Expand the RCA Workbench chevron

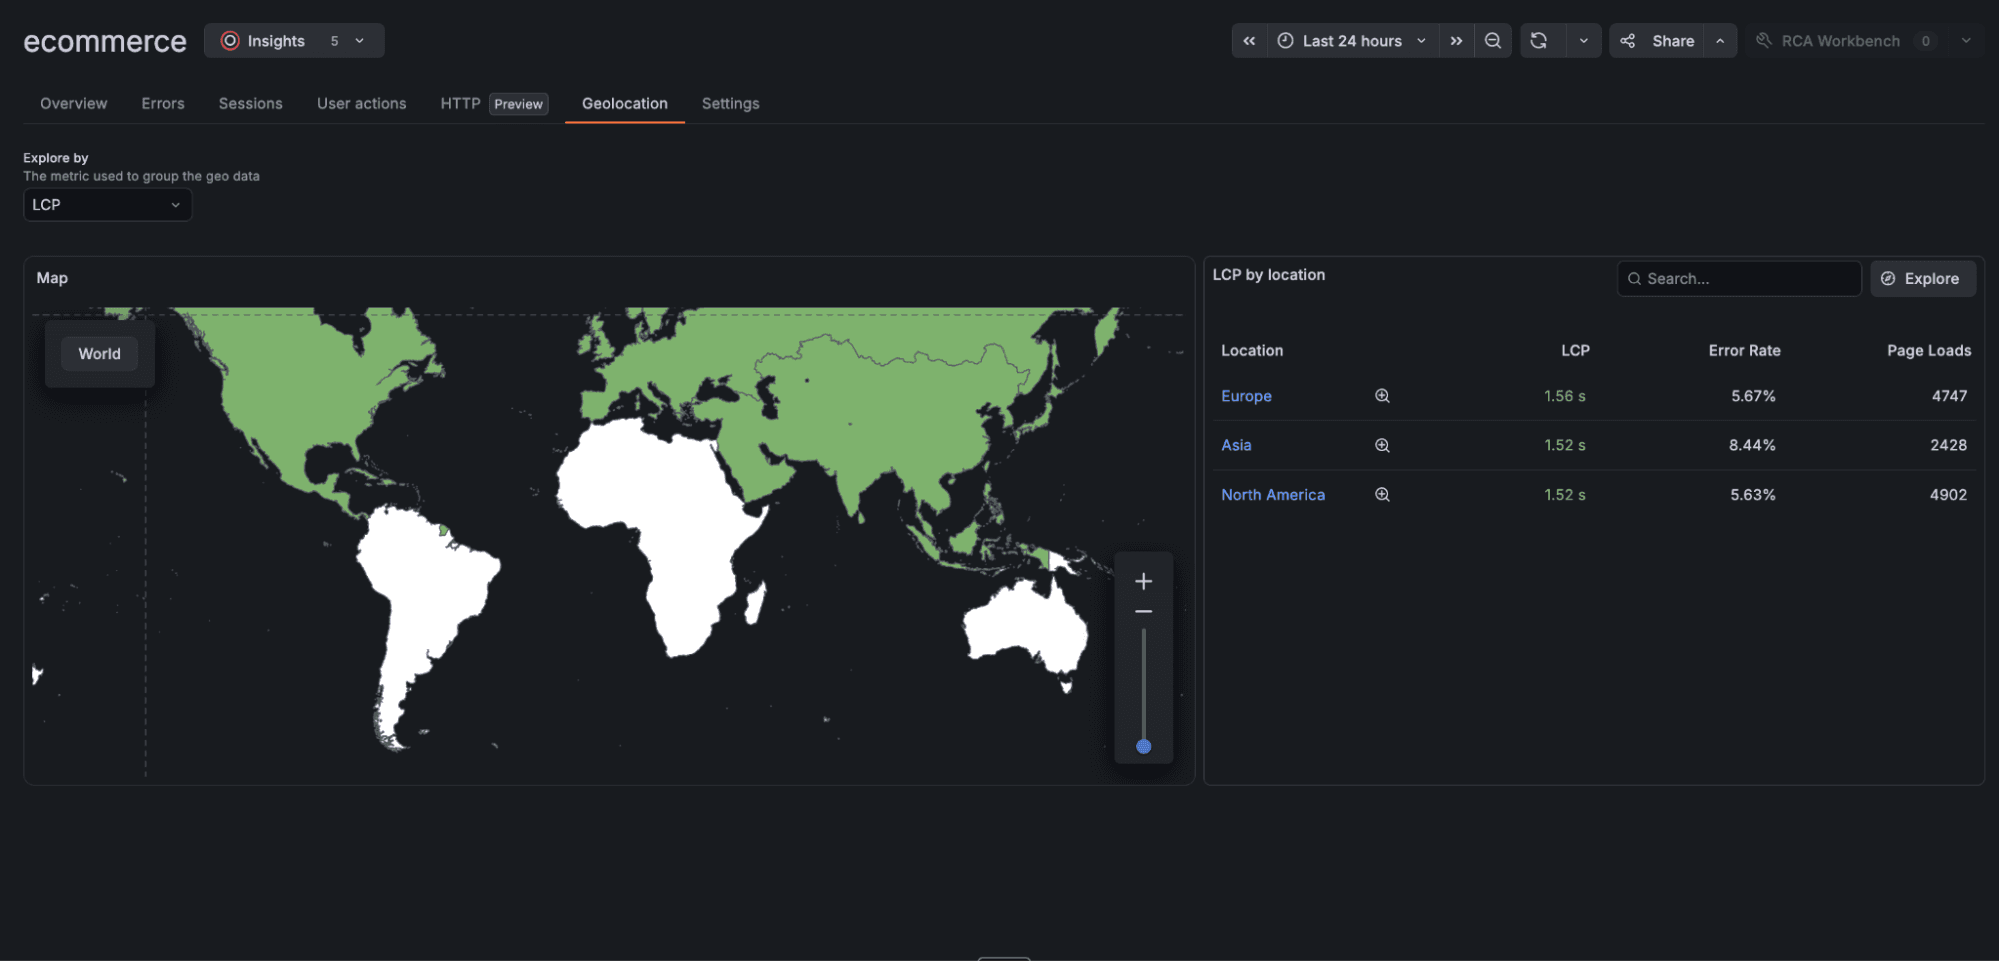[1966, 41]
